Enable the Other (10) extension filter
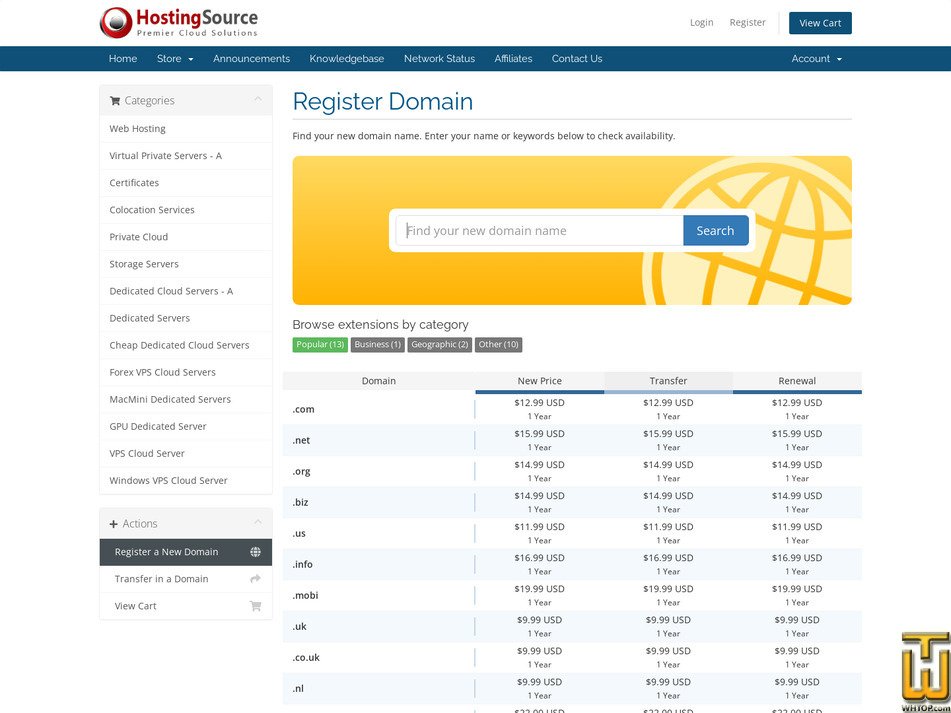This screenshot has width=951, height=713. [x=498, y=344]
